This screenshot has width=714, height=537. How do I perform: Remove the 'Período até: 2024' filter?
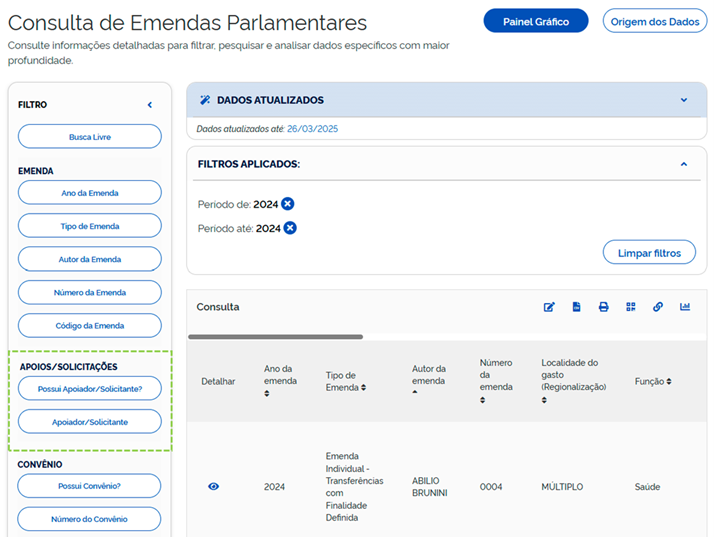[x=290, y=228]
